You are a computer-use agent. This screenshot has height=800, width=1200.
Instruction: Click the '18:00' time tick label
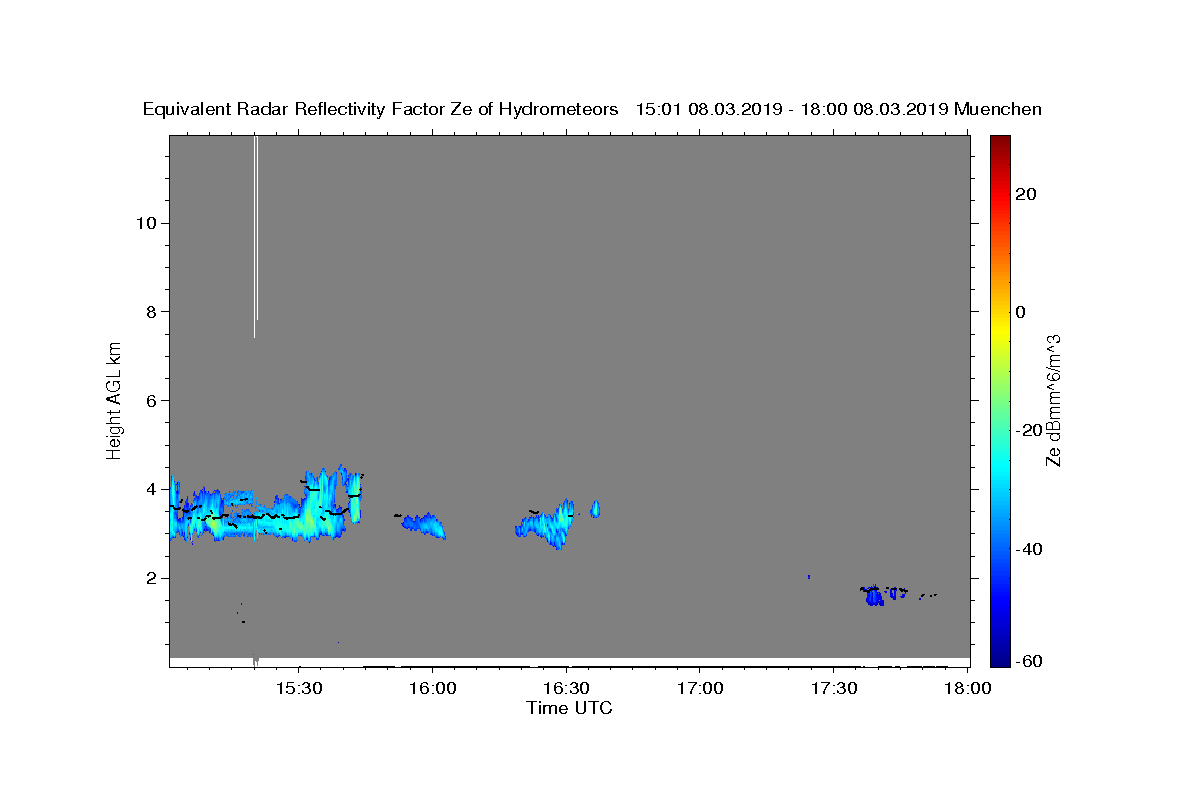(x=968, y=689)
